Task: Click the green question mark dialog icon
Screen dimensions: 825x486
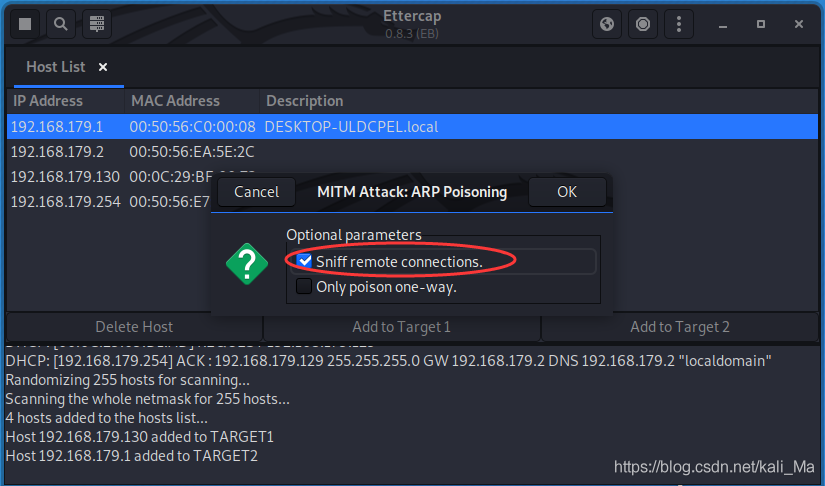Action: pos(247,263)
